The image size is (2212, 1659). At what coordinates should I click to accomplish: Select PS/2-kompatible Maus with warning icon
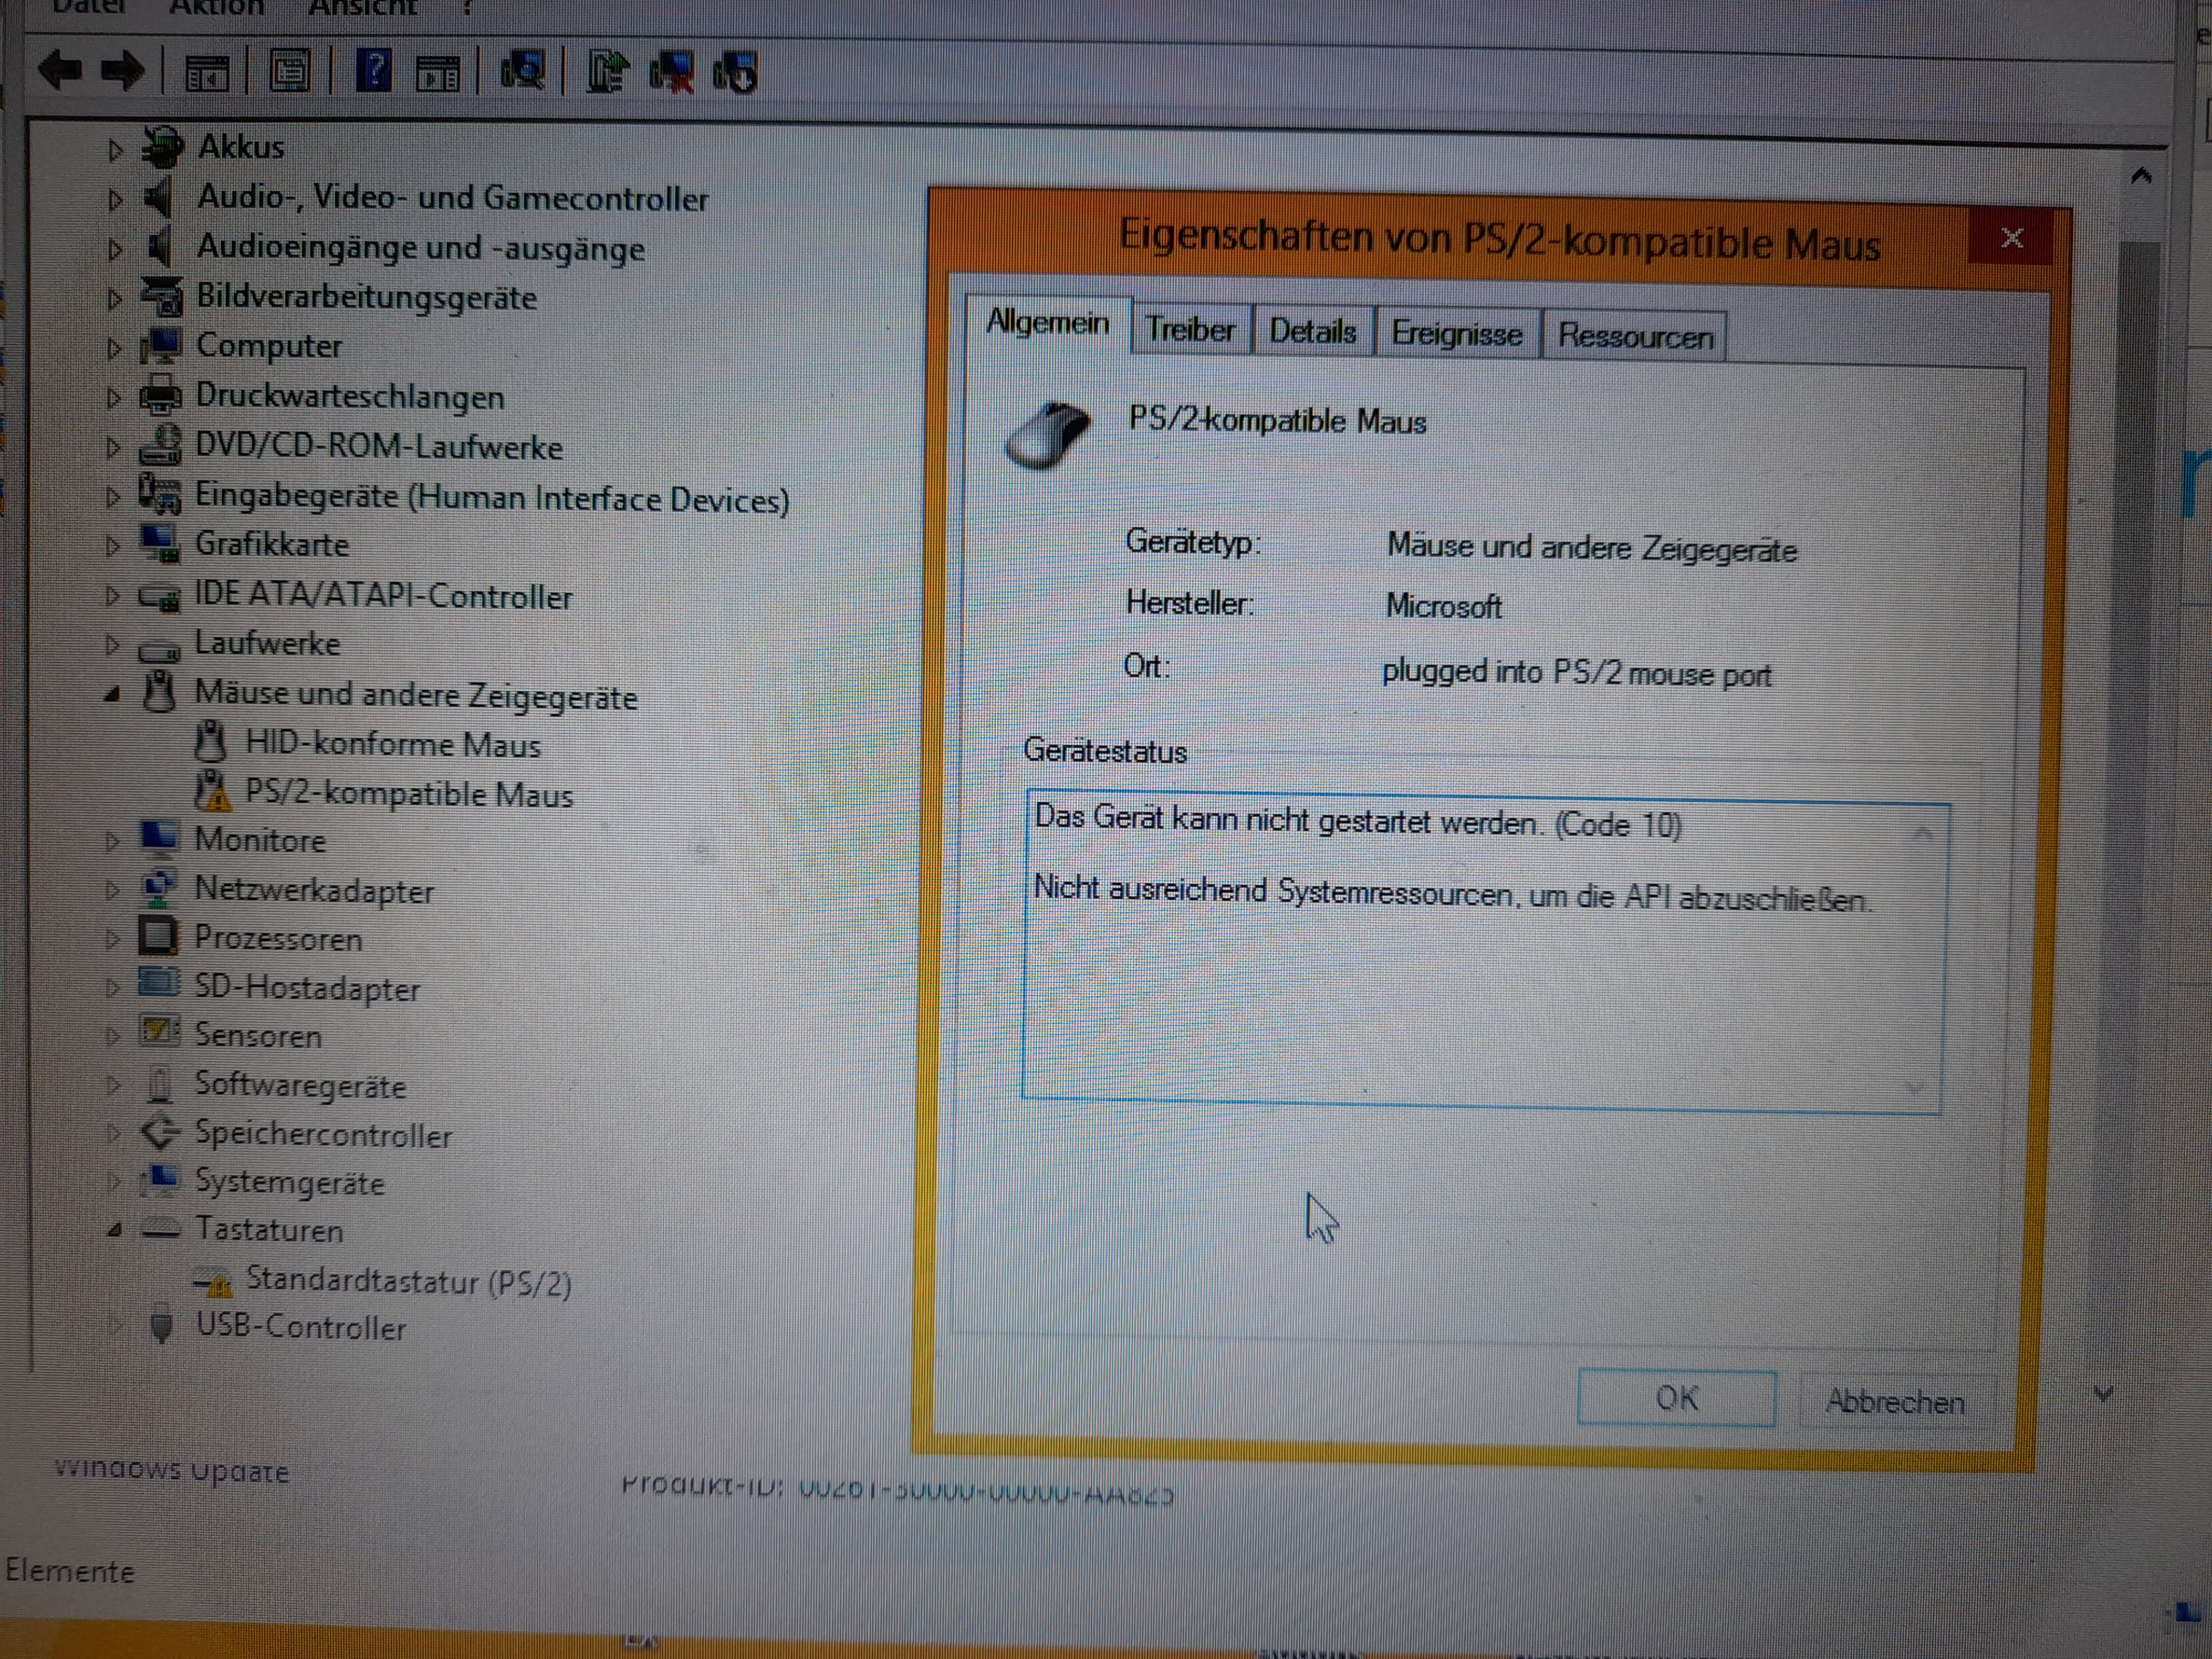pos(408,794)
